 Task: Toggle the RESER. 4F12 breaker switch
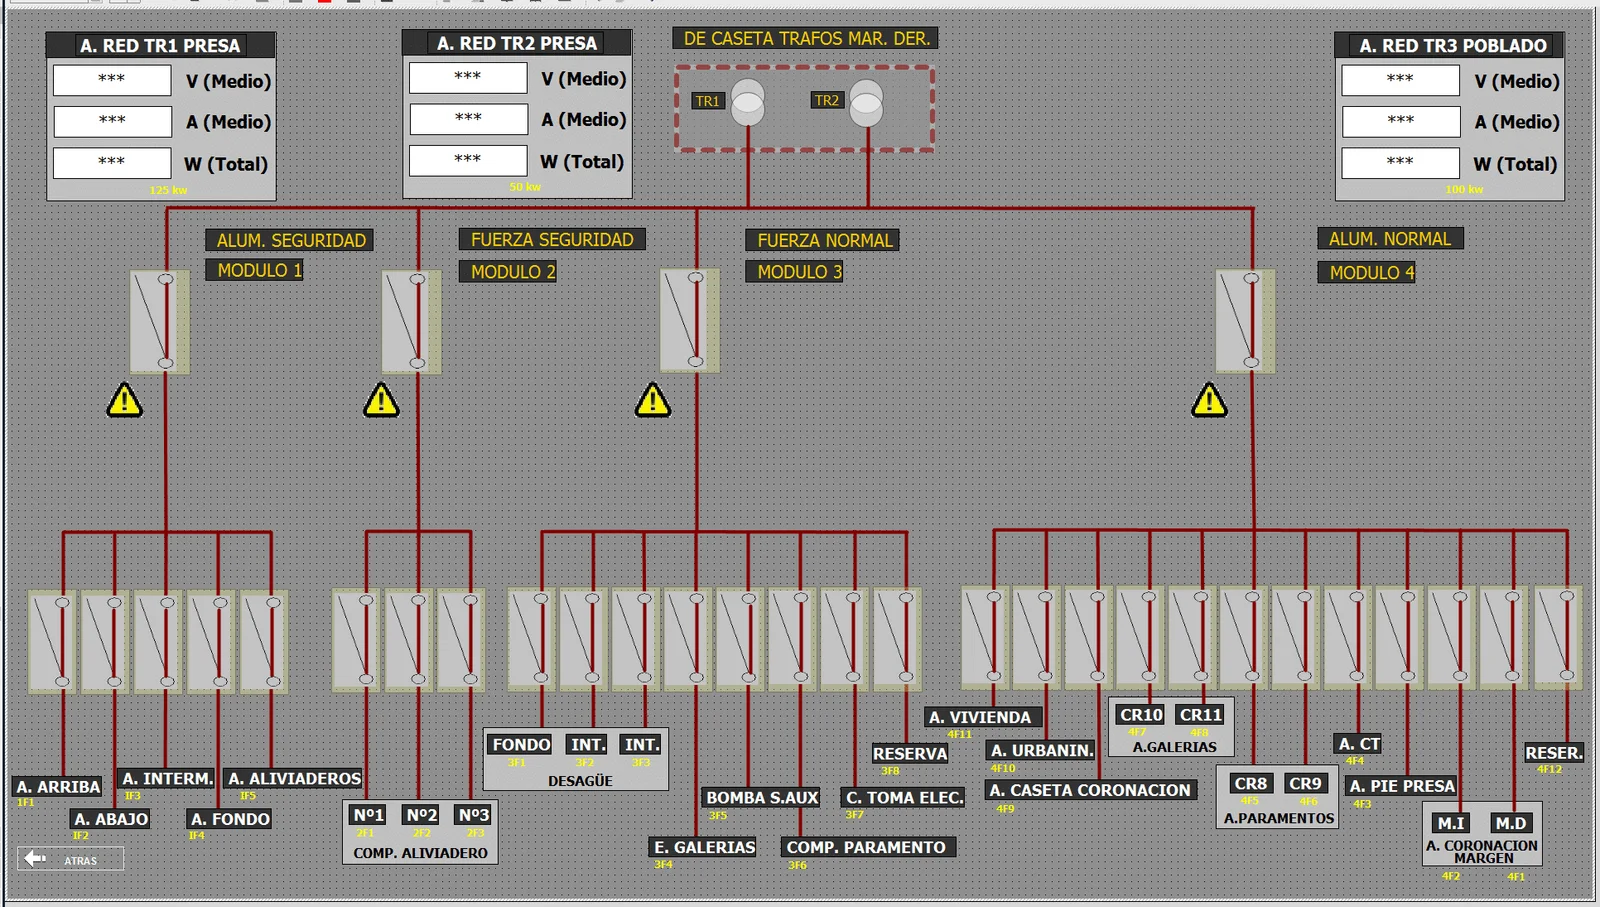[x=1558, y=637]
